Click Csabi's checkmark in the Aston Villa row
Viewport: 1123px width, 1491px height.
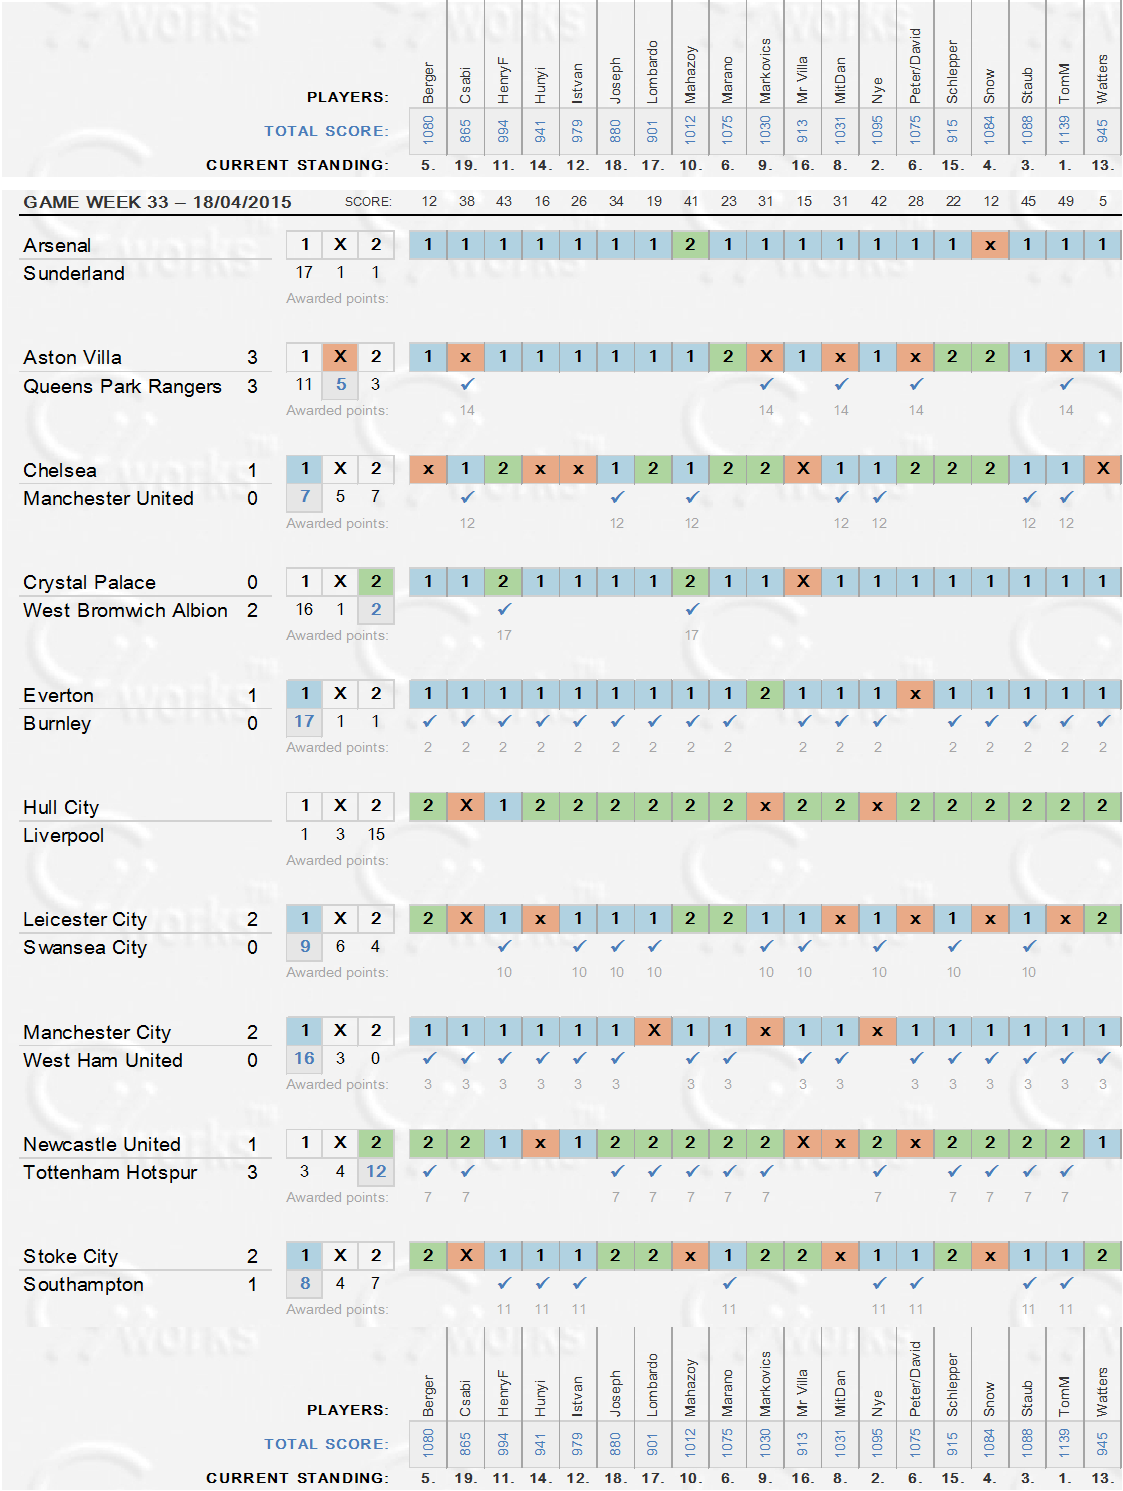466,384
